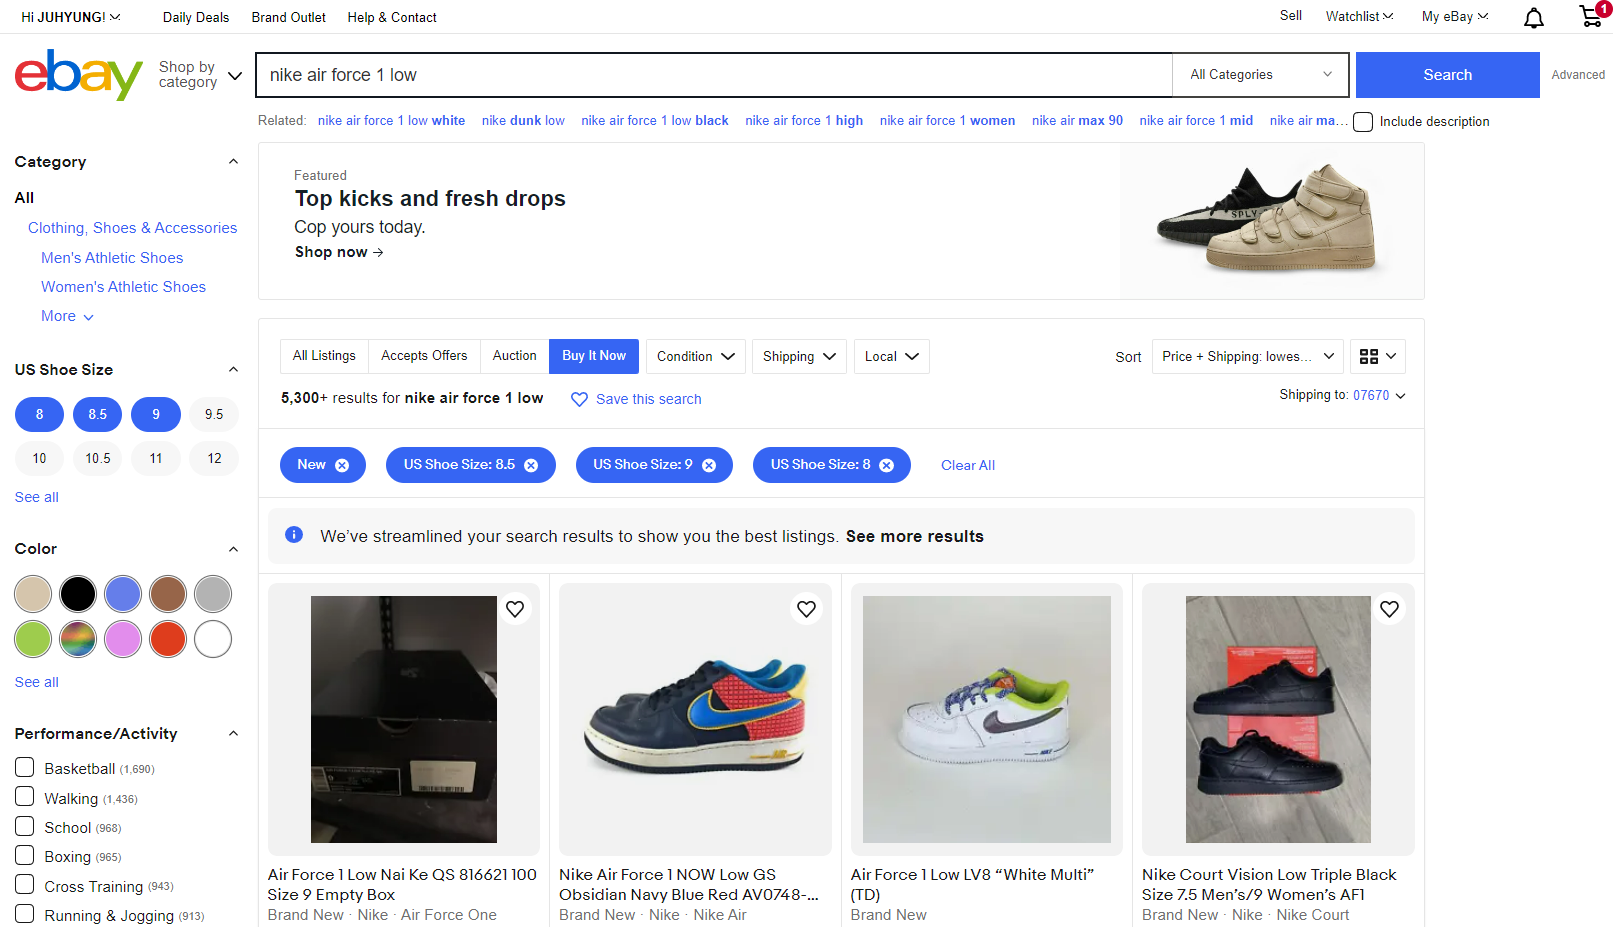Deselect shoe size 8 in sidebar

click(x=39, y=414)
